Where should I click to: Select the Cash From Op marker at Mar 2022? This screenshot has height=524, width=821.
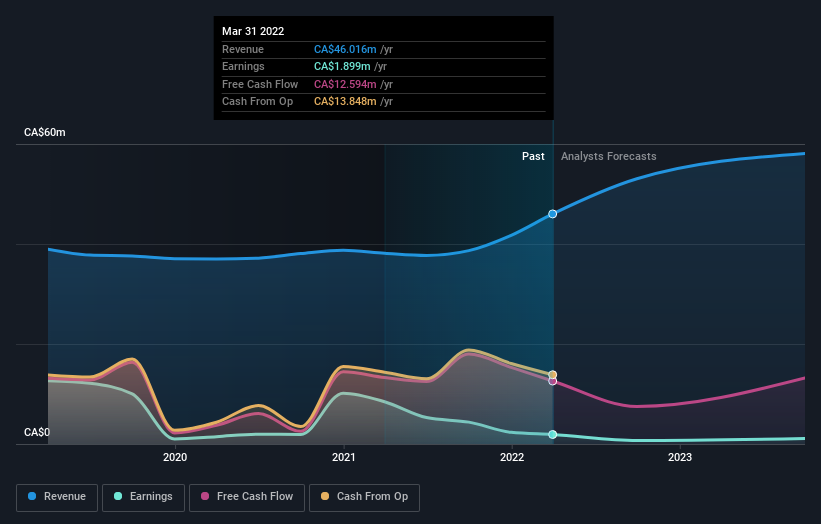[x=552, y=375]
